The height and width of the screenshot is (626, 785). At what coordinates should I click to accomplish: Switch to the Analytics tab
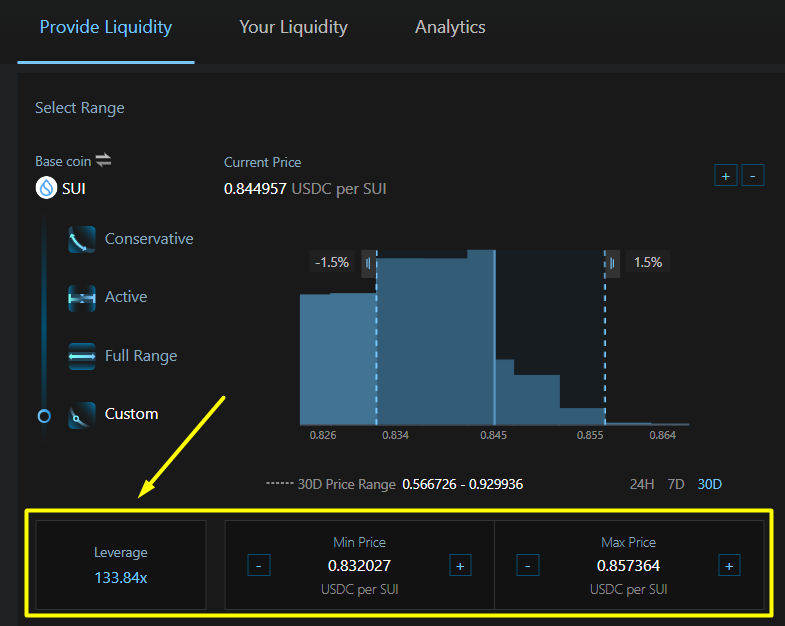click(450, 27)
